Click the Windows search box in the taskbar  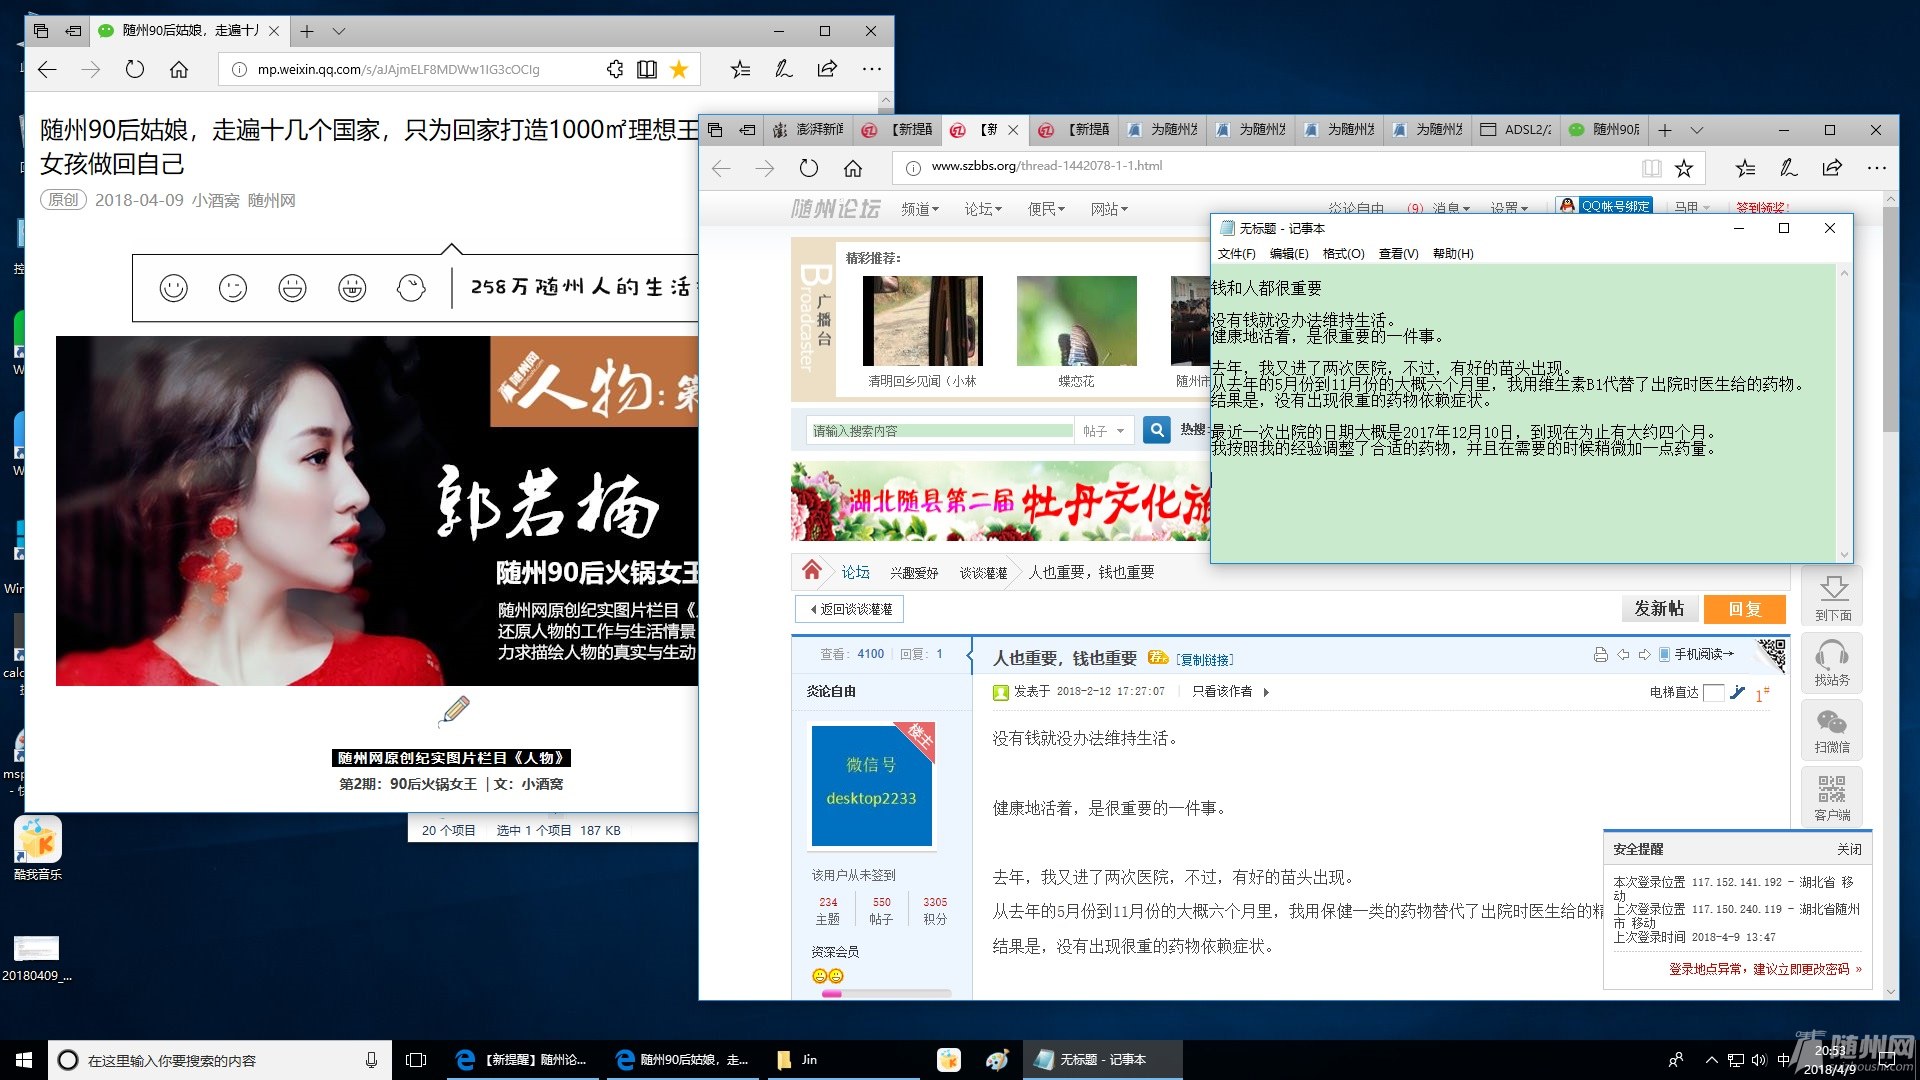click(x=219, y=1060)
